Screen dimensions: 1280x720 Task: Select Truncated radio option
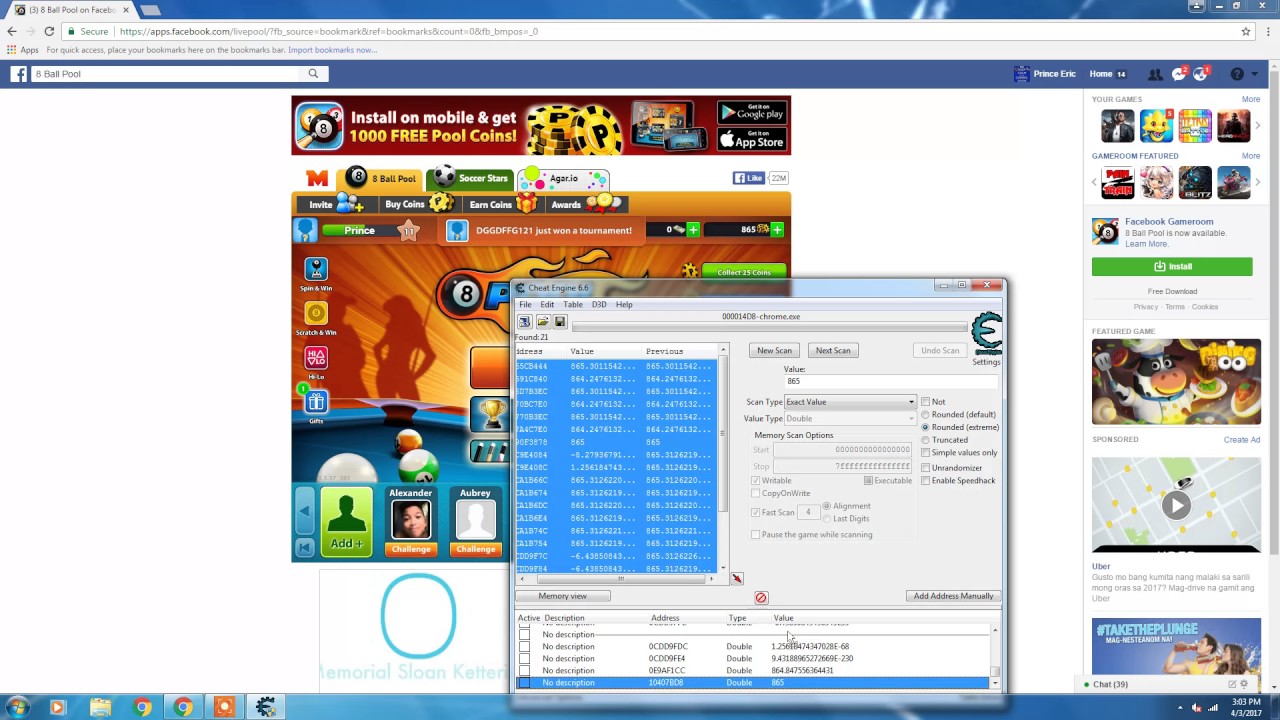925,440
